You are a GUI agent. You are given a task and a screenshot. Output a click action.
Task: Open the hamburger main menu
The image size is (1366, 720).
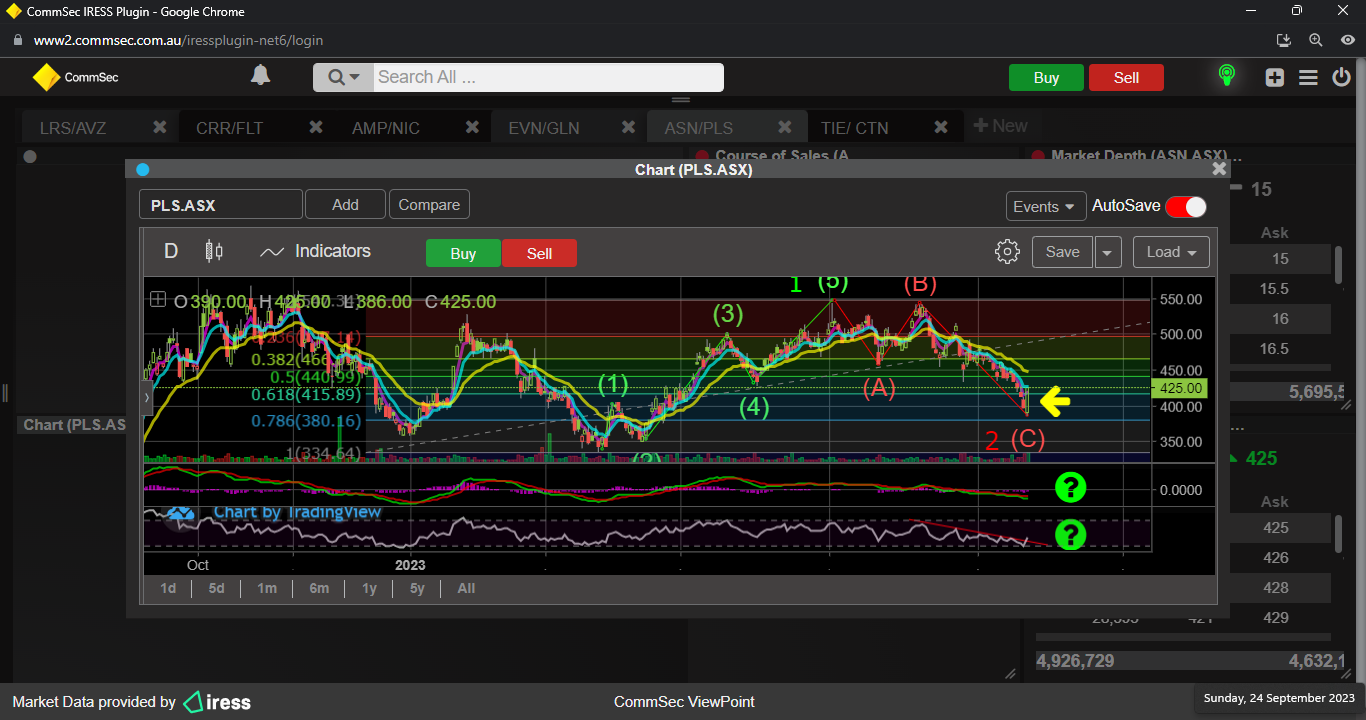[x=1308, y=78]
